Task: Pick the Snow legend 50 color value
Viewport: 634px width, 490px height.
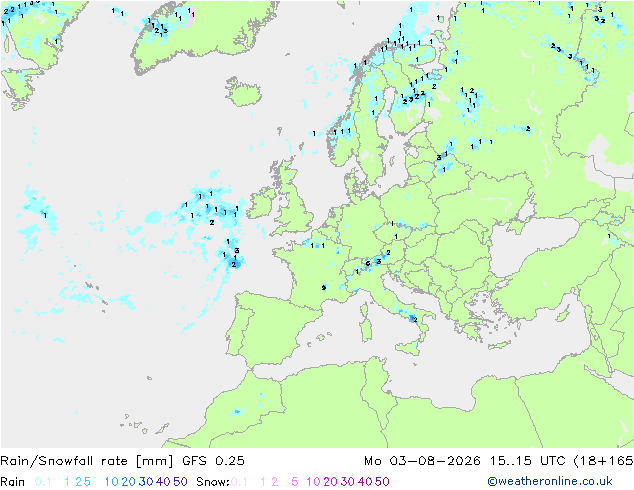Action: (x=382, y=482)
